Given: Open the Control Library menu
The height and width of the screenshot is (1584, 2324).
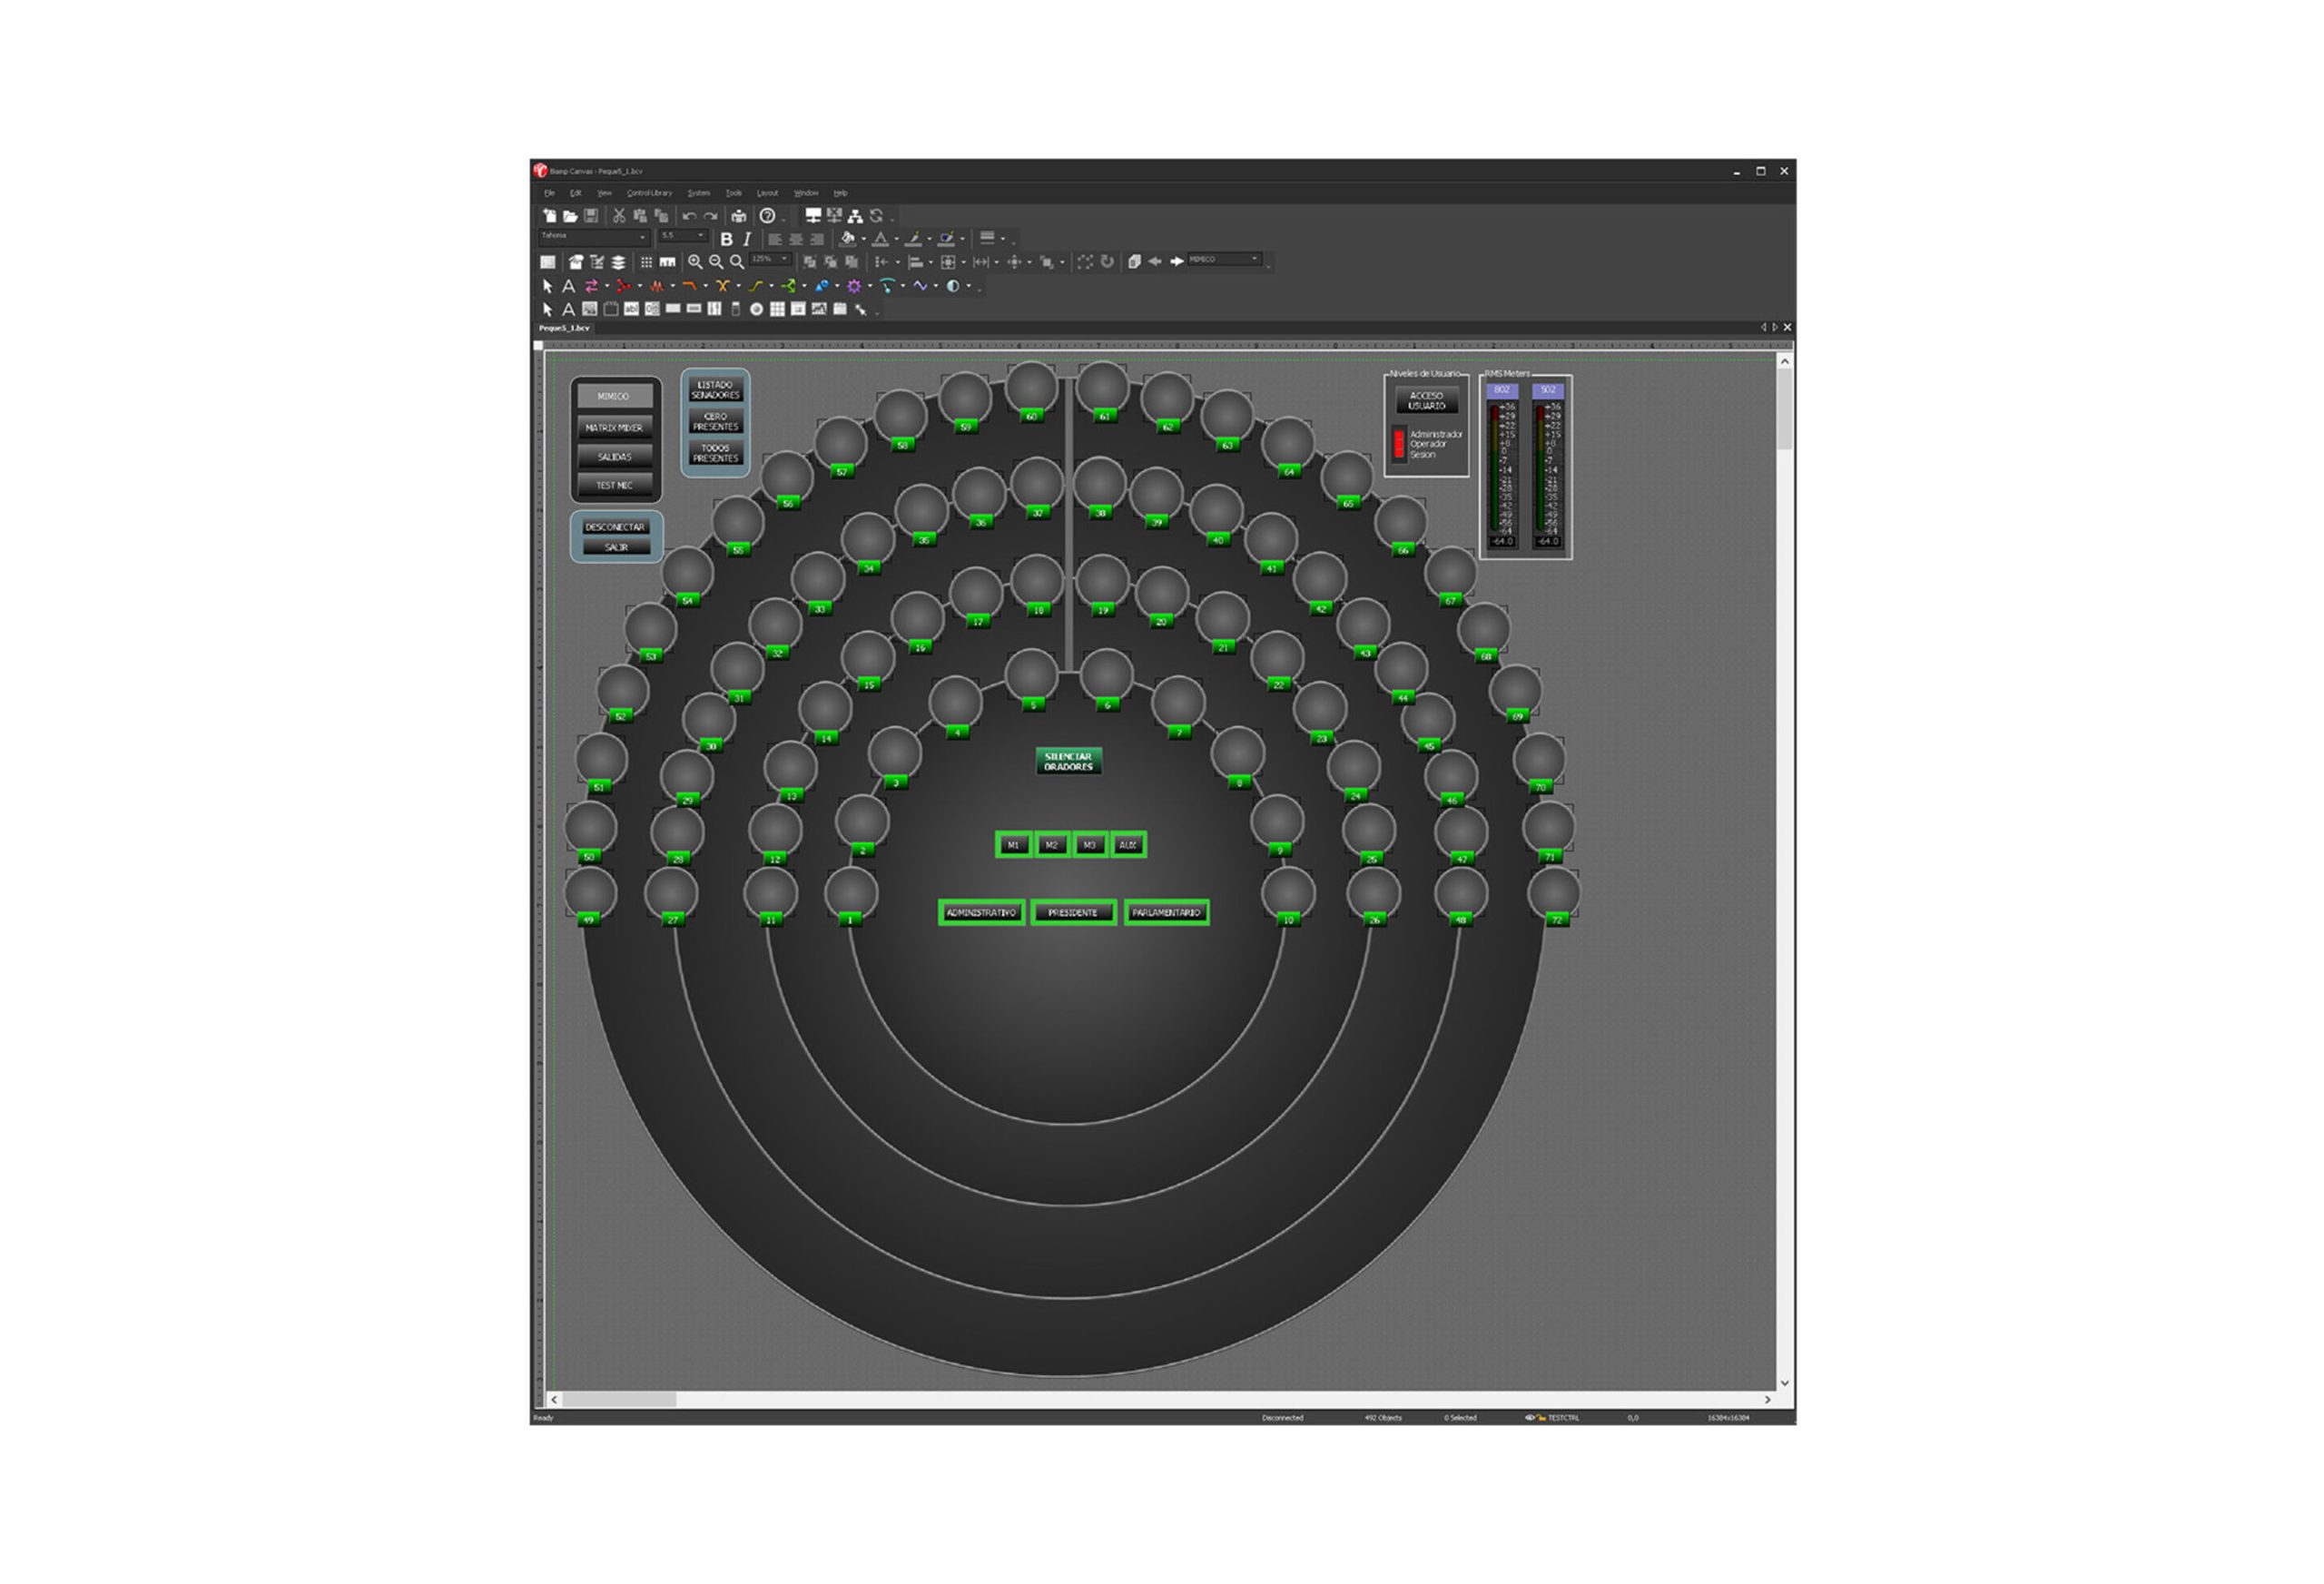Looking at the screenshot, I should point(649,193).
